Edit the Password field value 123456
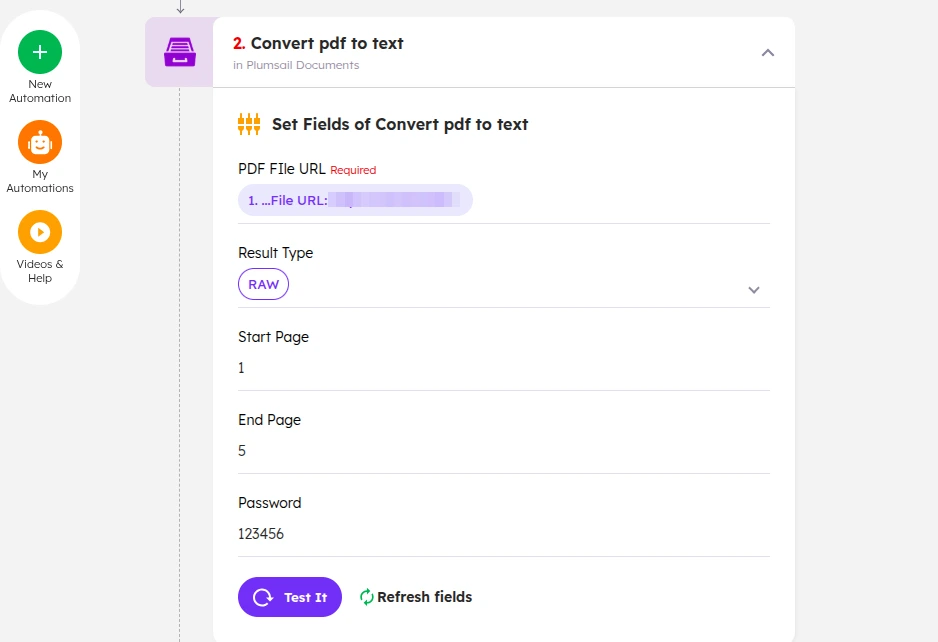This screenshot has width=938, height=642. pos(504,534)
